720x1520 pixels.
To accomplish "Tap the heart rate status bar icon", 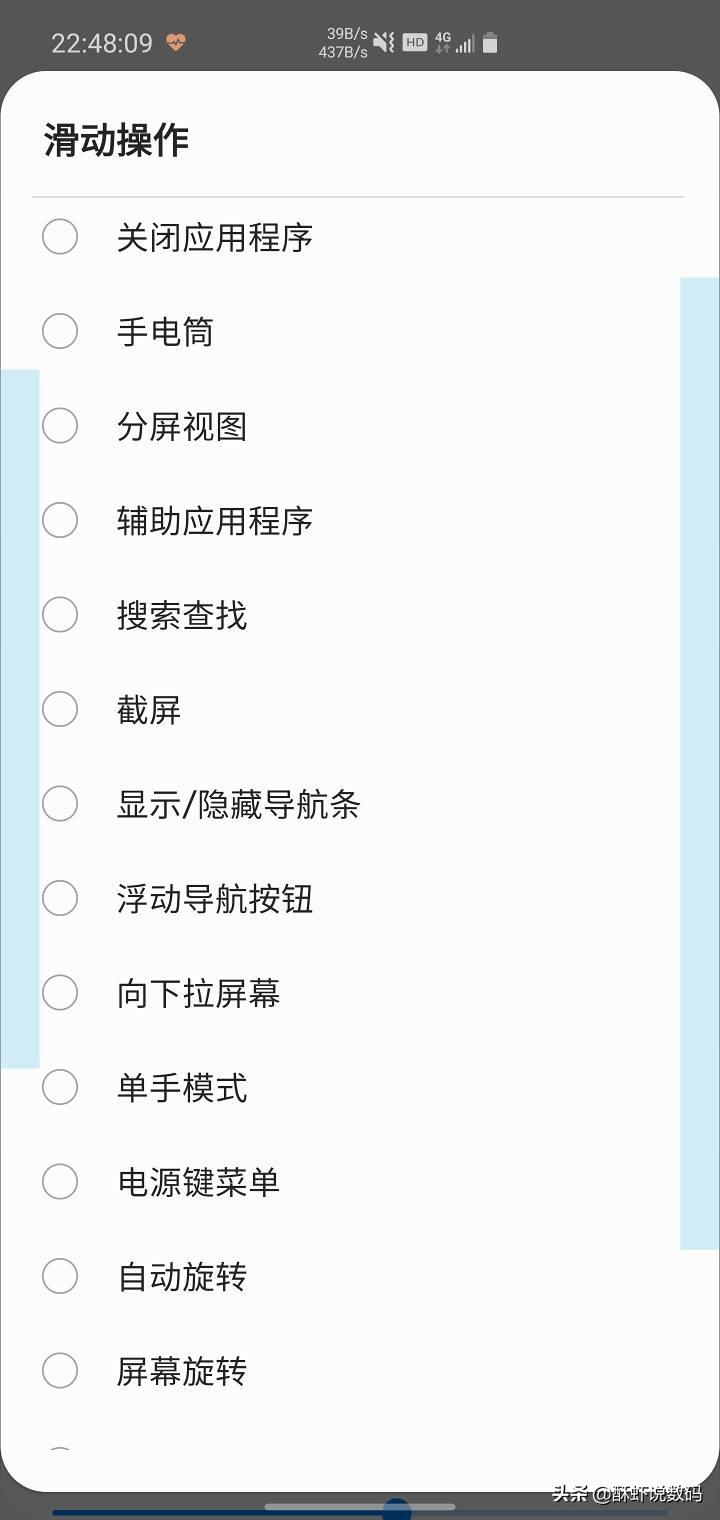I will click(x=176, y=43).
